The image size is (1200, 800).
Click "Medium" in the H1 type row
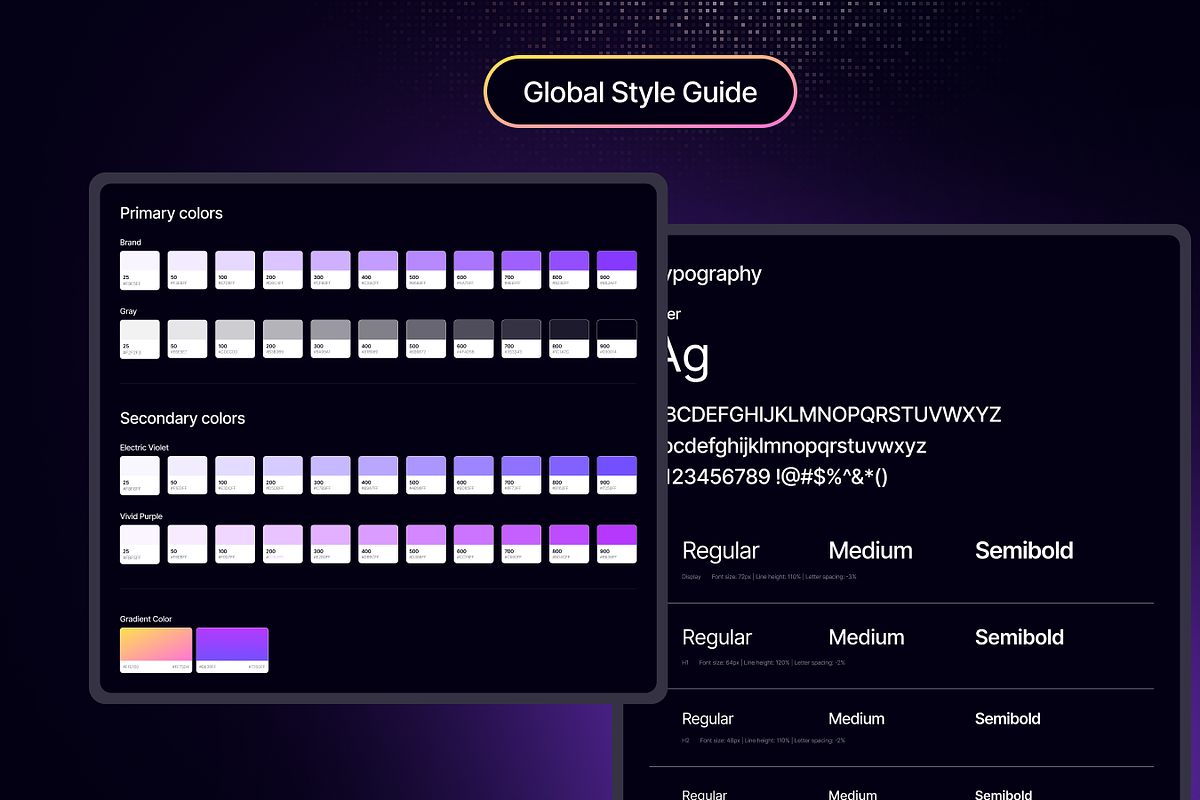866,637
